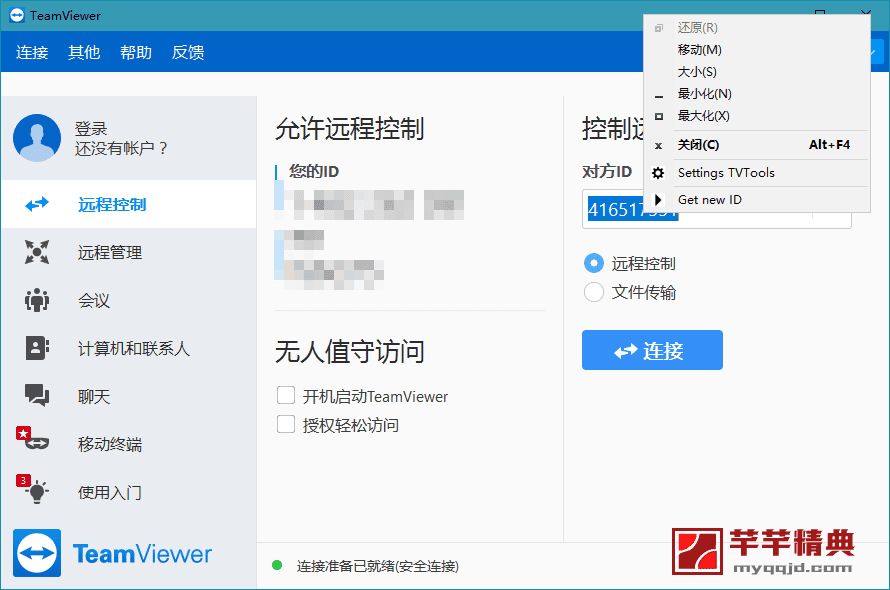Click the blue 连接 connect button
The image size is (890, 590).
(x=652, y=350)
